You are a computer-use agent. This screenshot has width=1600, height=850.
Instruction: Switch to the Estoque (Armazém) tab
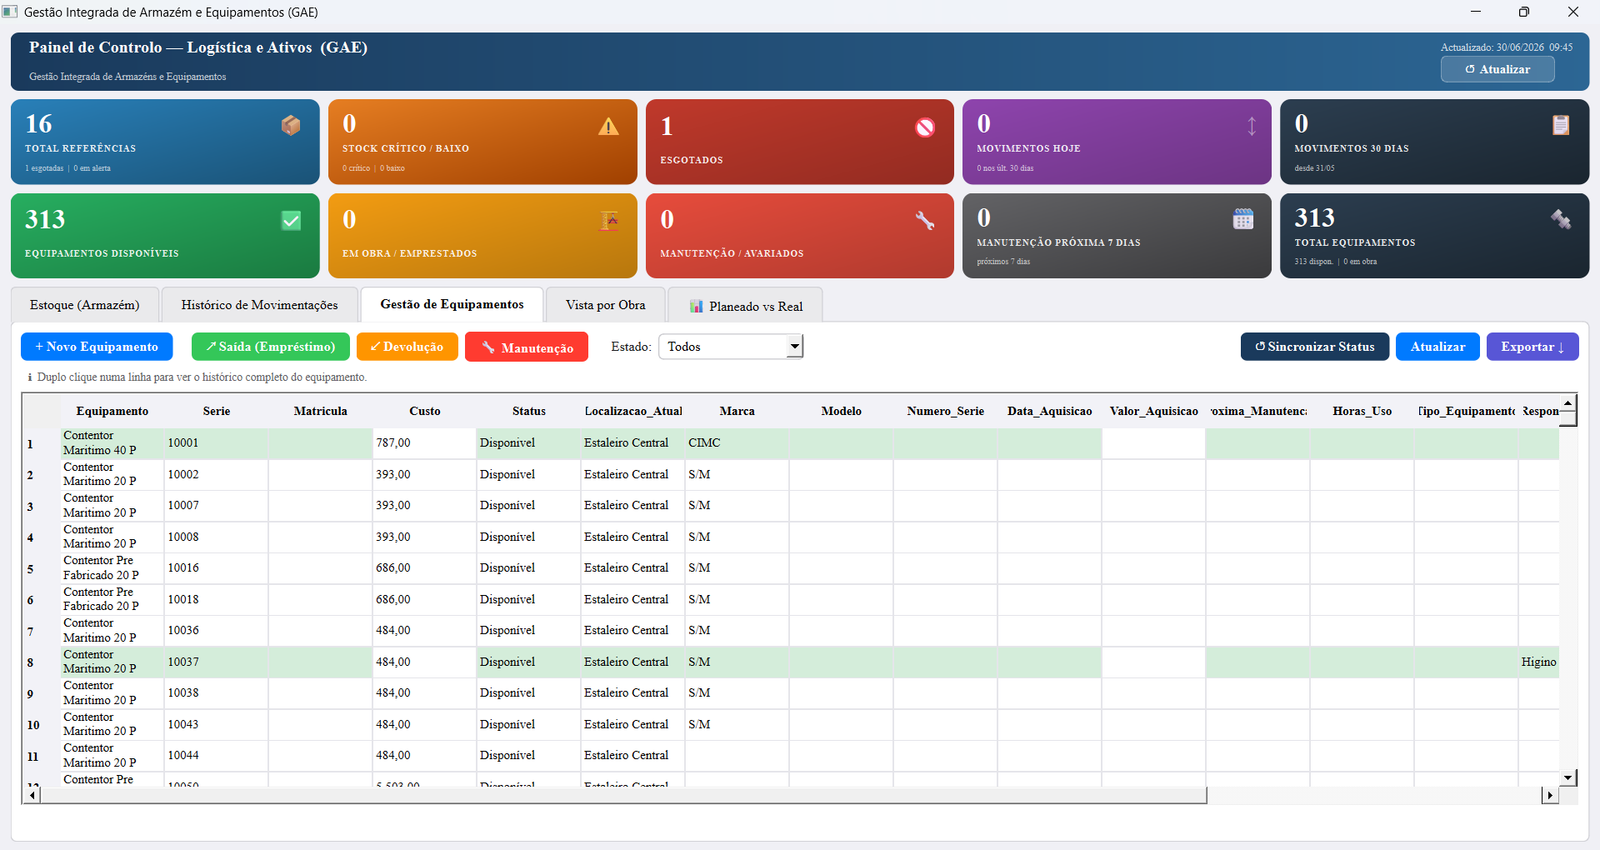(84, 305)
